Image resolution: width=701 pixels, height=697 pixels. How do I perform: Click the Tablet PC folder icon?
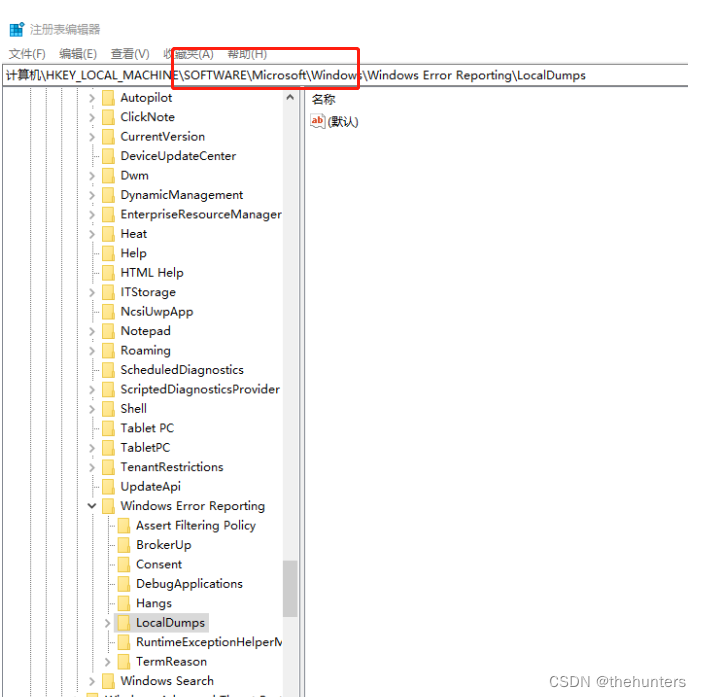pyautogui.click(x=108, y=428)
